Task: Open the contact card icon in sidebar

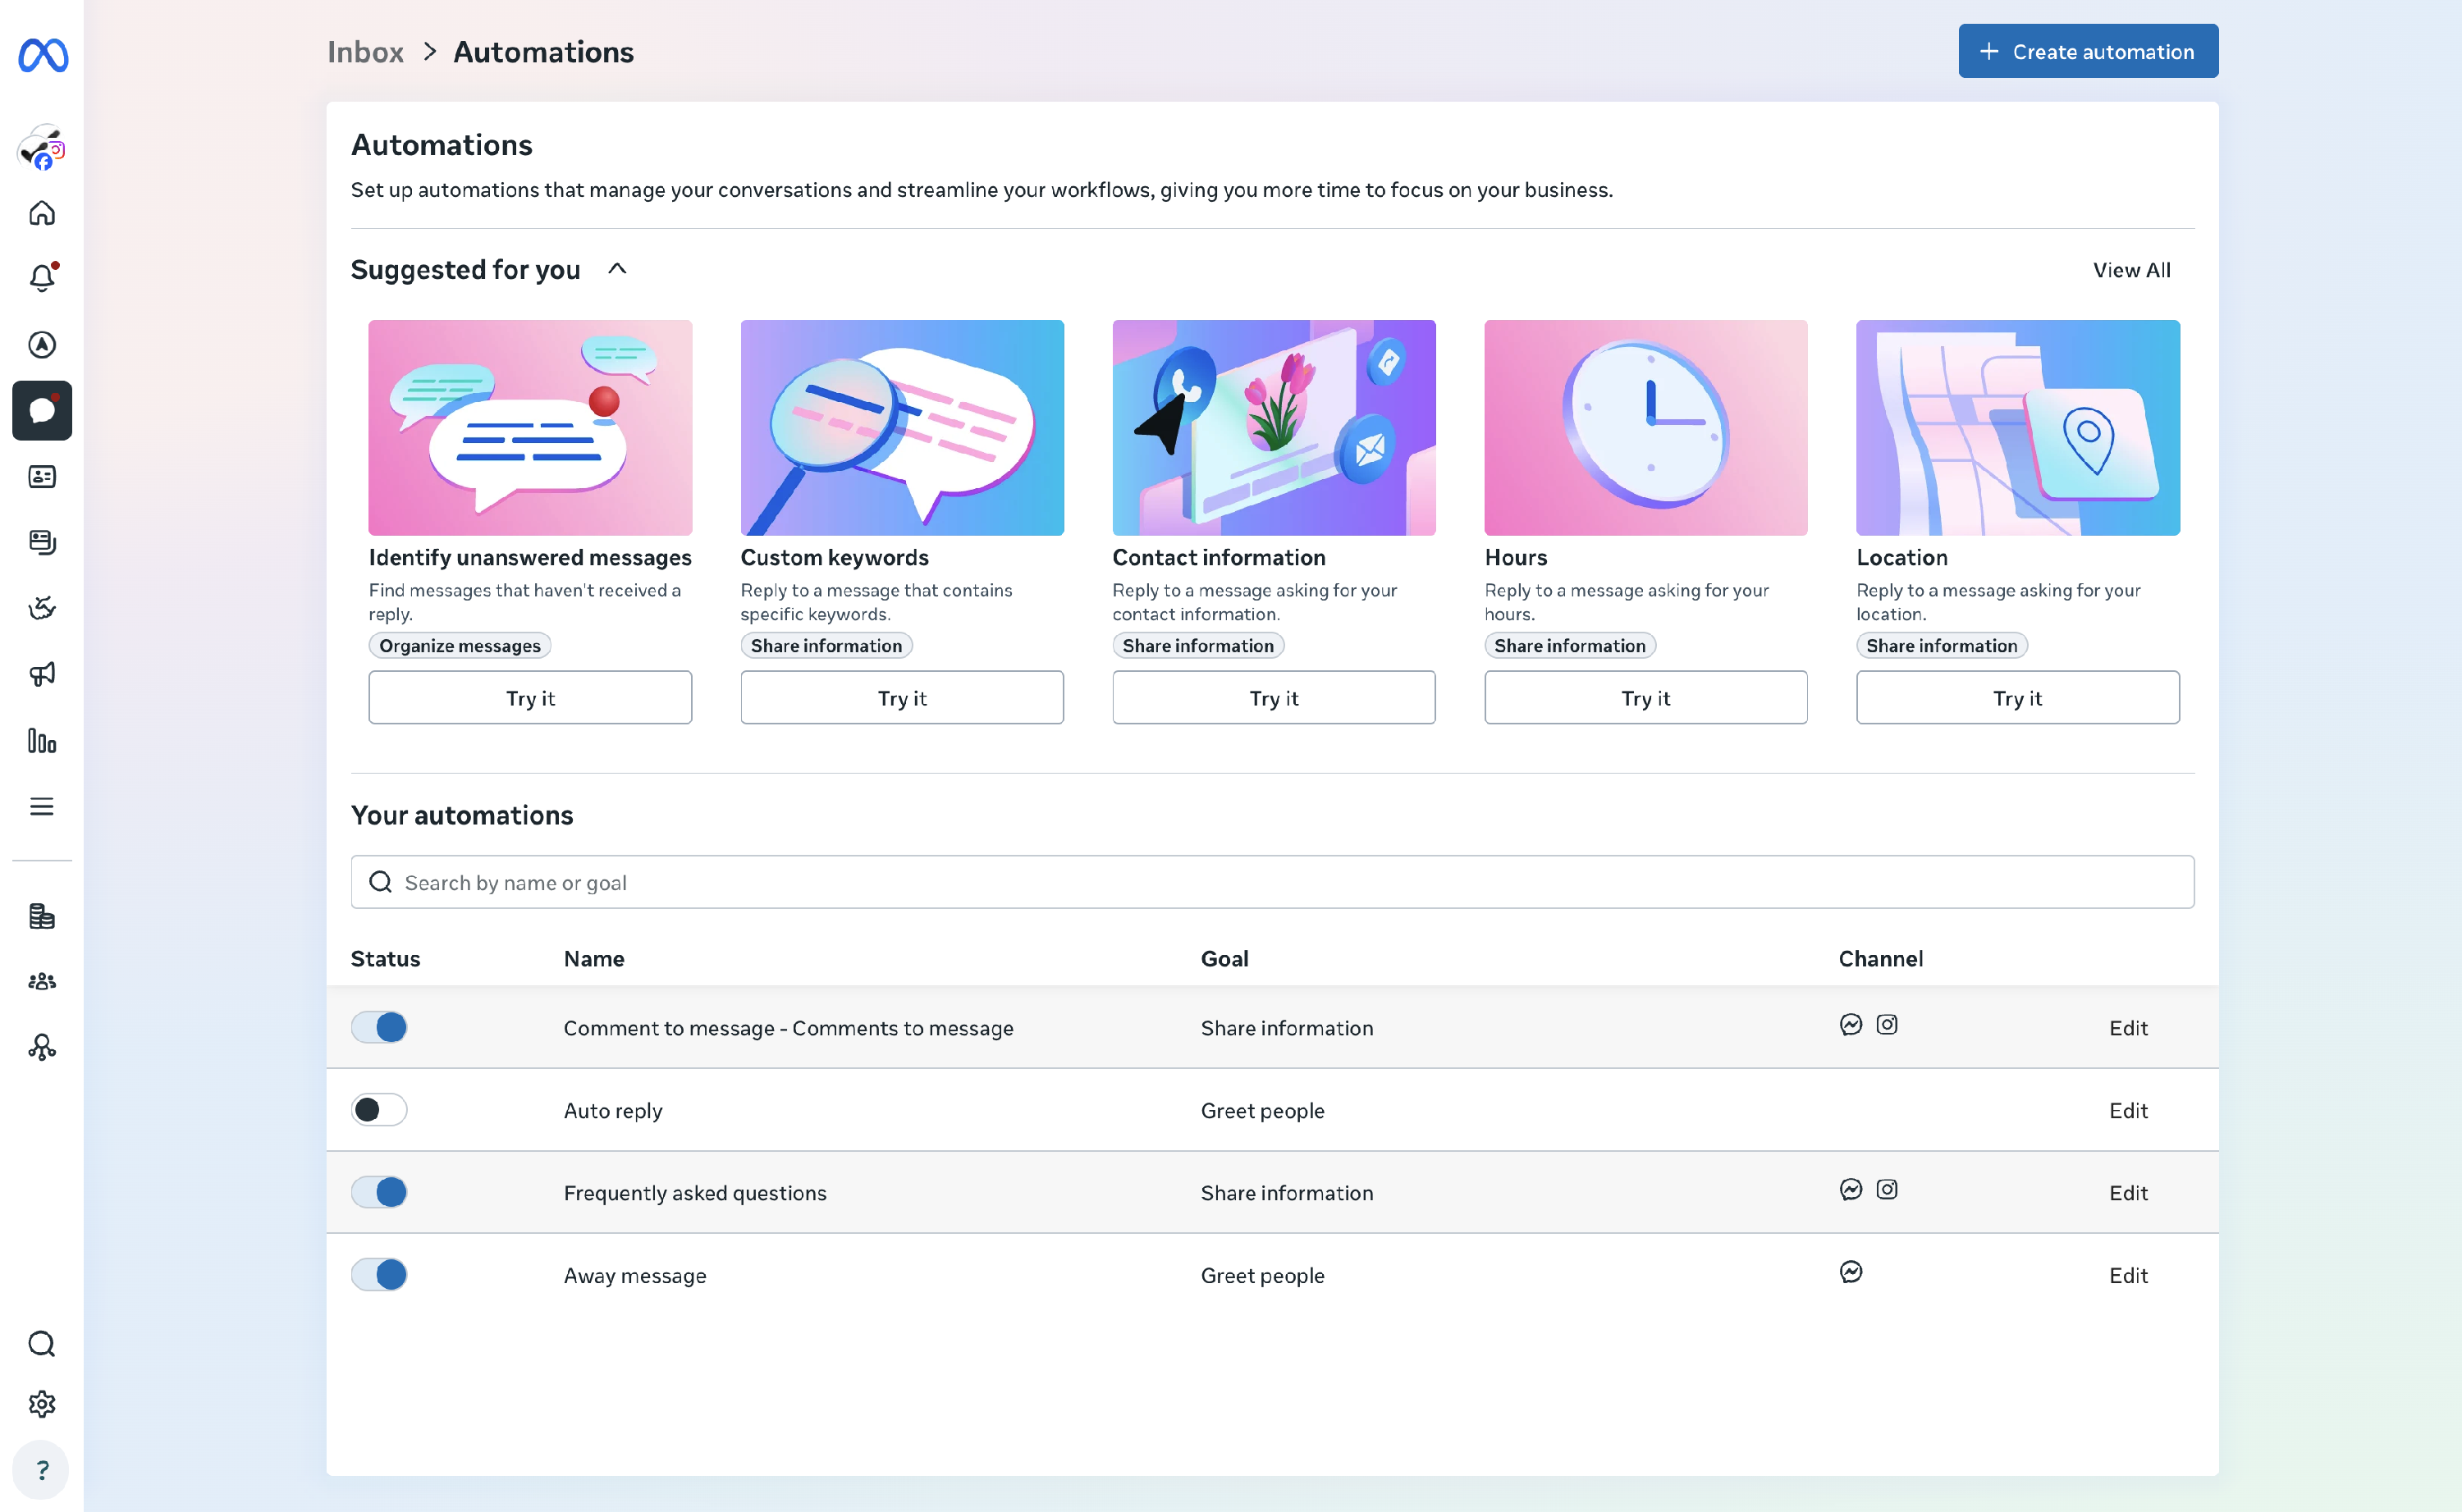Action: click(42, 476)
